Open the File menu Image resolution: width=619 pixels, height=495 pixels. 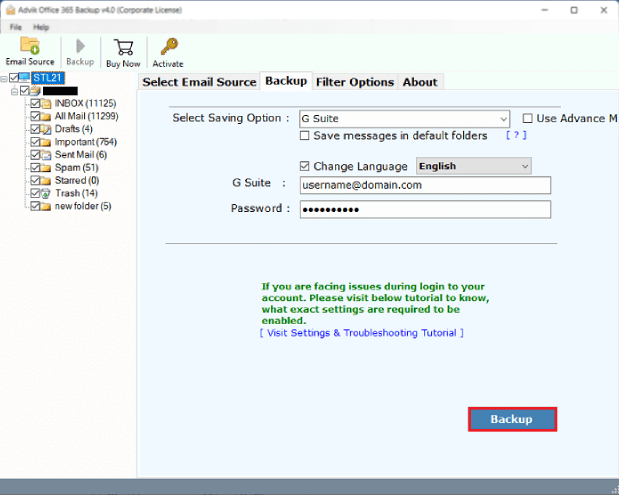(x=16, y=27)
